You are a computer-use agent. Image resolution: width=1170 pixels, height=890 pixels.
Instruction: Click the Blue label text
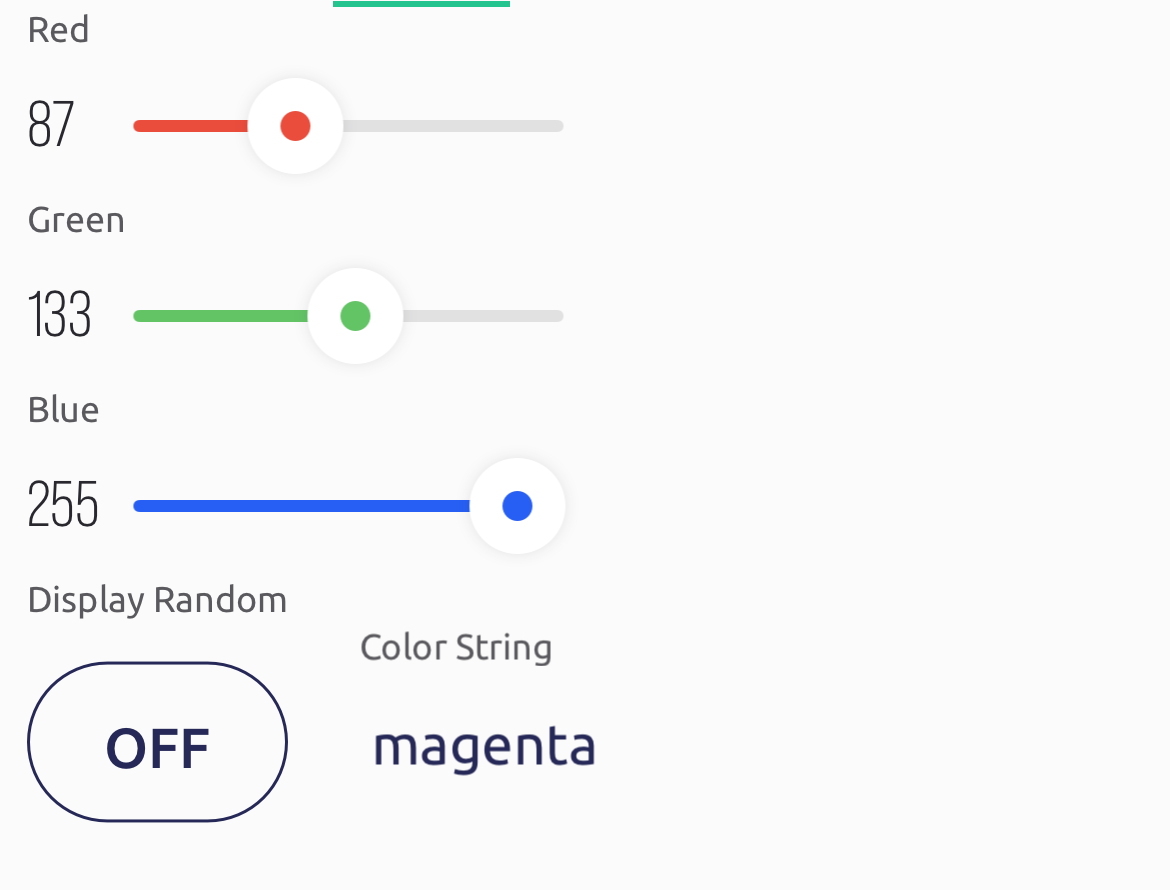(63, 410)
